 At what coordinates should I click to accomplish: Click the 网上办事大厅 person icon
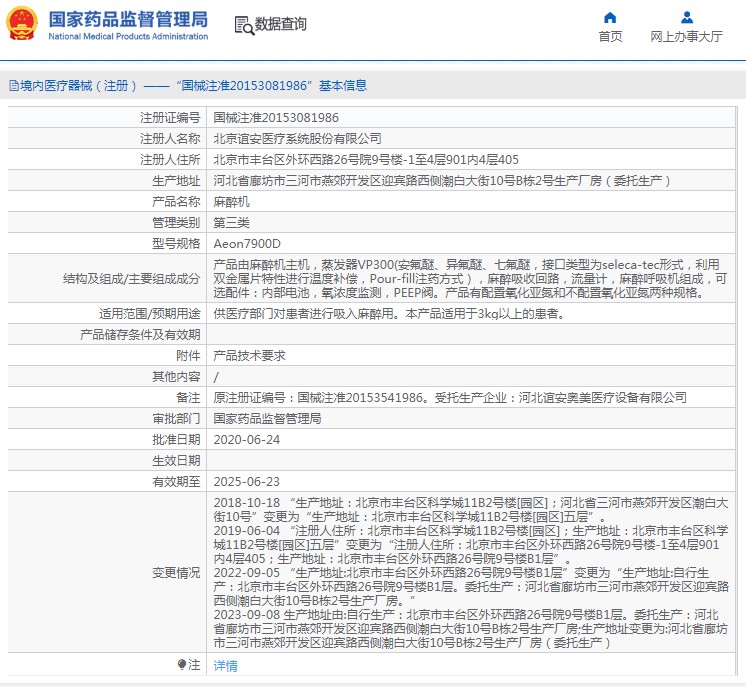pyautogui.click(x=686, y=17)
